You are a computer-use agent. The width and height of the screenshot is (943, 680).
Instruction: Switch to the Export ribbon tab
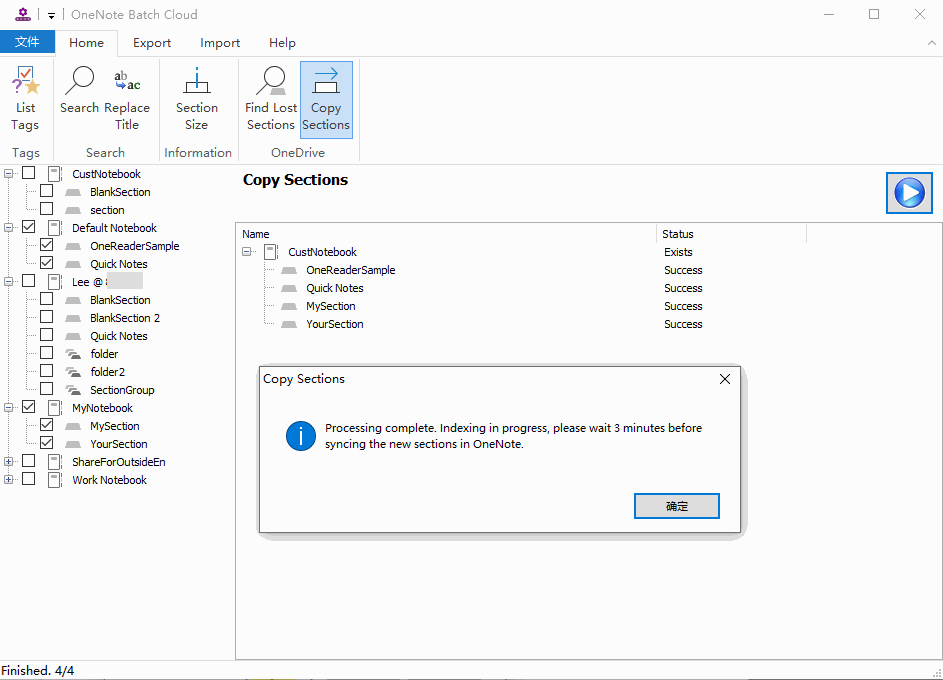(x=152, y=43)
